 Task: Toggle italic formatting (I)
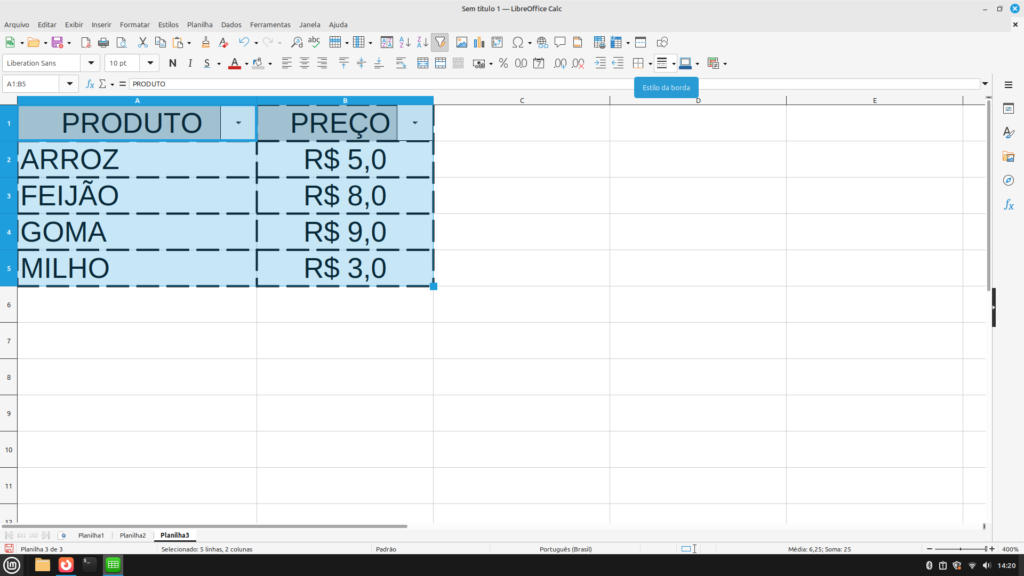point(189,63)
